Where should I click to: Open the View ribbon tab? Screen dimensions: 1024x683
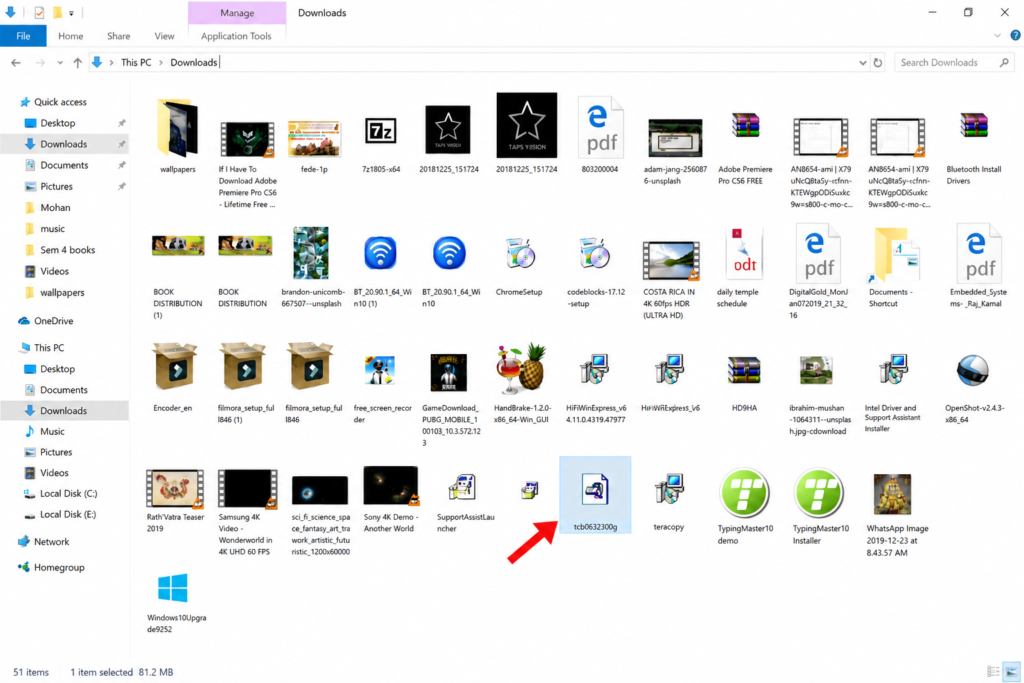pos(164,36)
